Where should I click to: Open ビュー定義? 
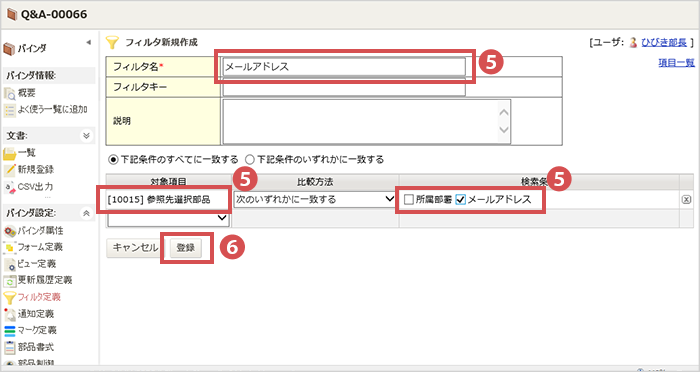[x=37, y=263]
